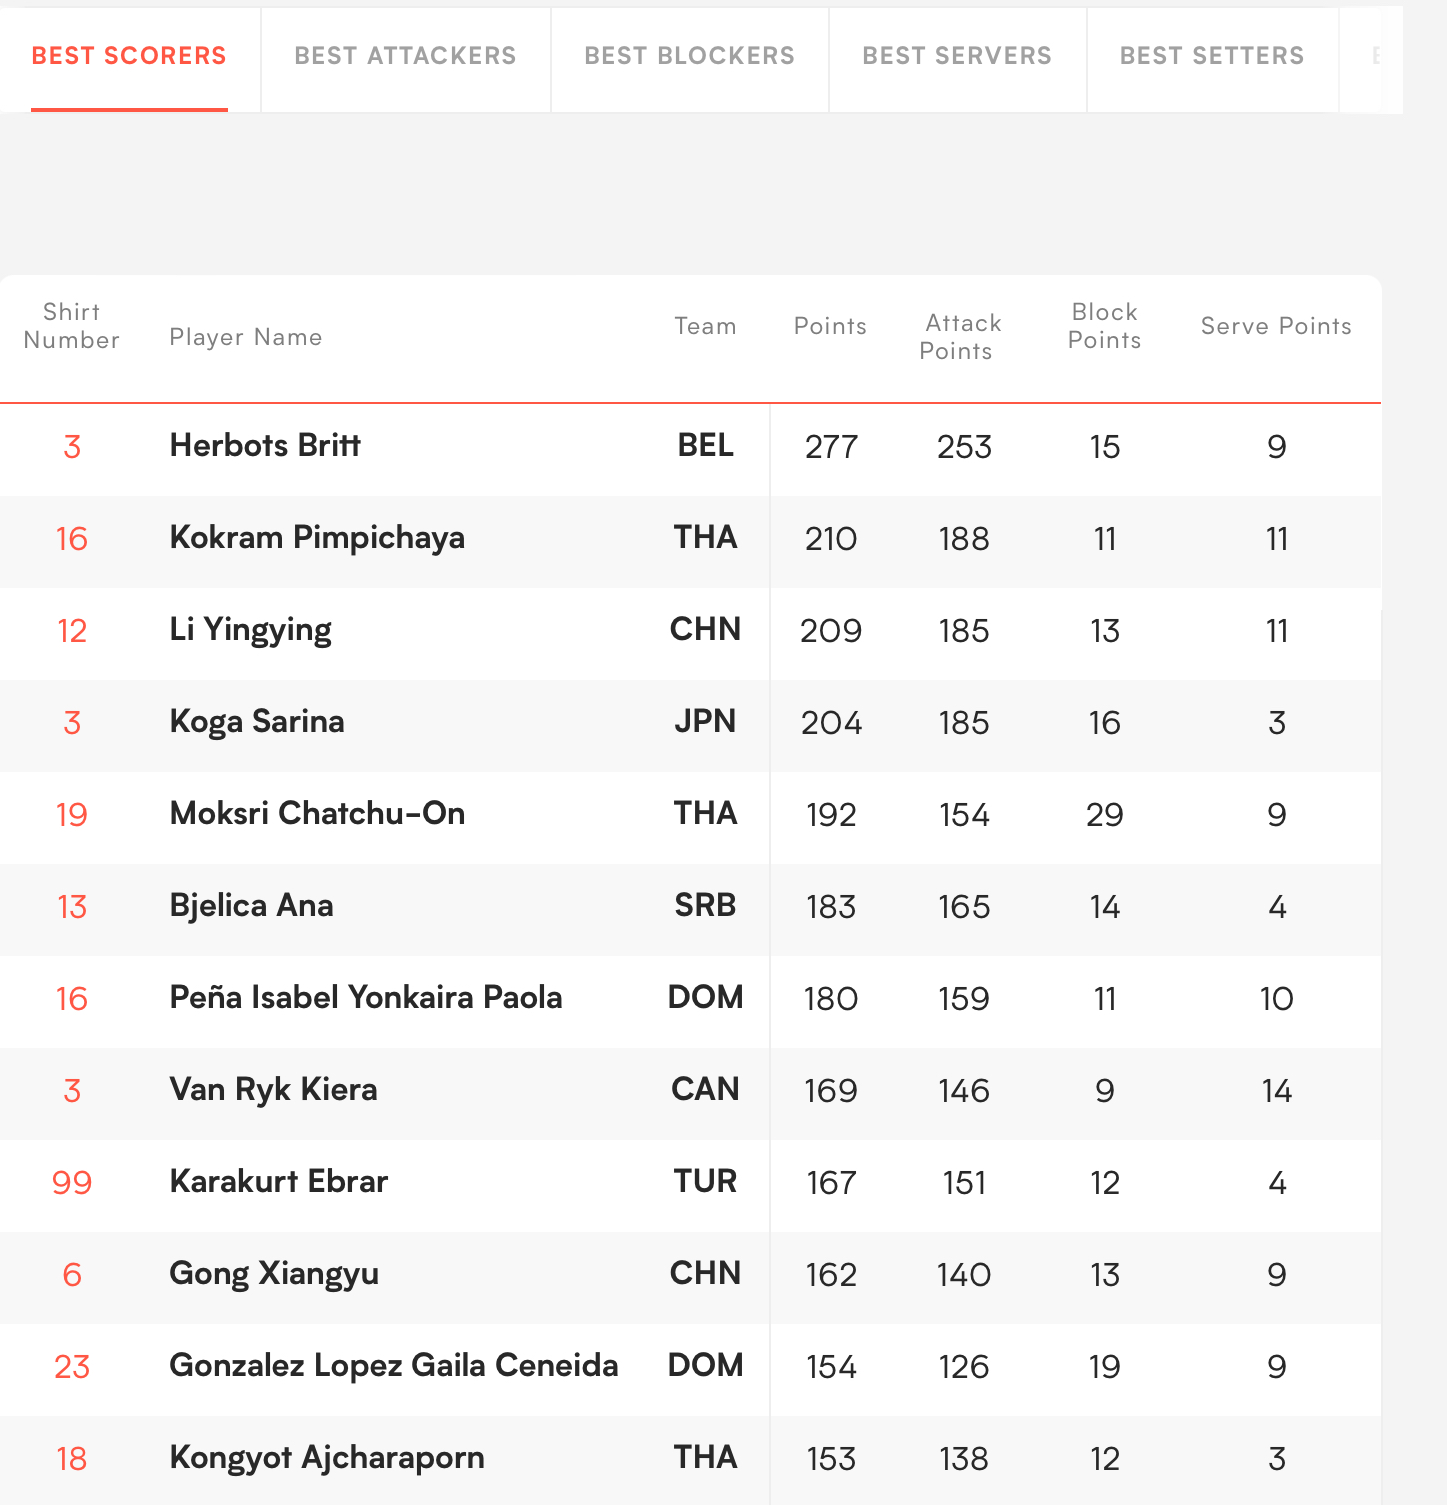This screenshot has height=1505, width=1447.
Task: Select the Best Scorers tab
Action: coord(129,56)
